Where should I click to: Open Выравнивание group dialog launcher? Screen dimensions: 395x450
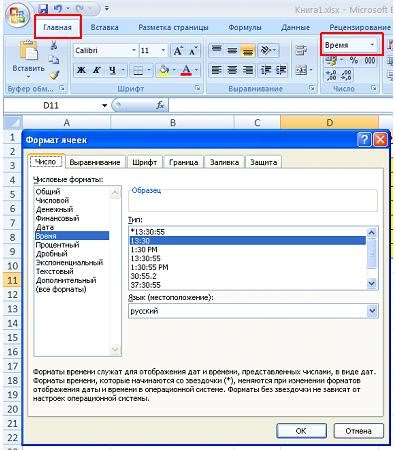click(312, 88)
